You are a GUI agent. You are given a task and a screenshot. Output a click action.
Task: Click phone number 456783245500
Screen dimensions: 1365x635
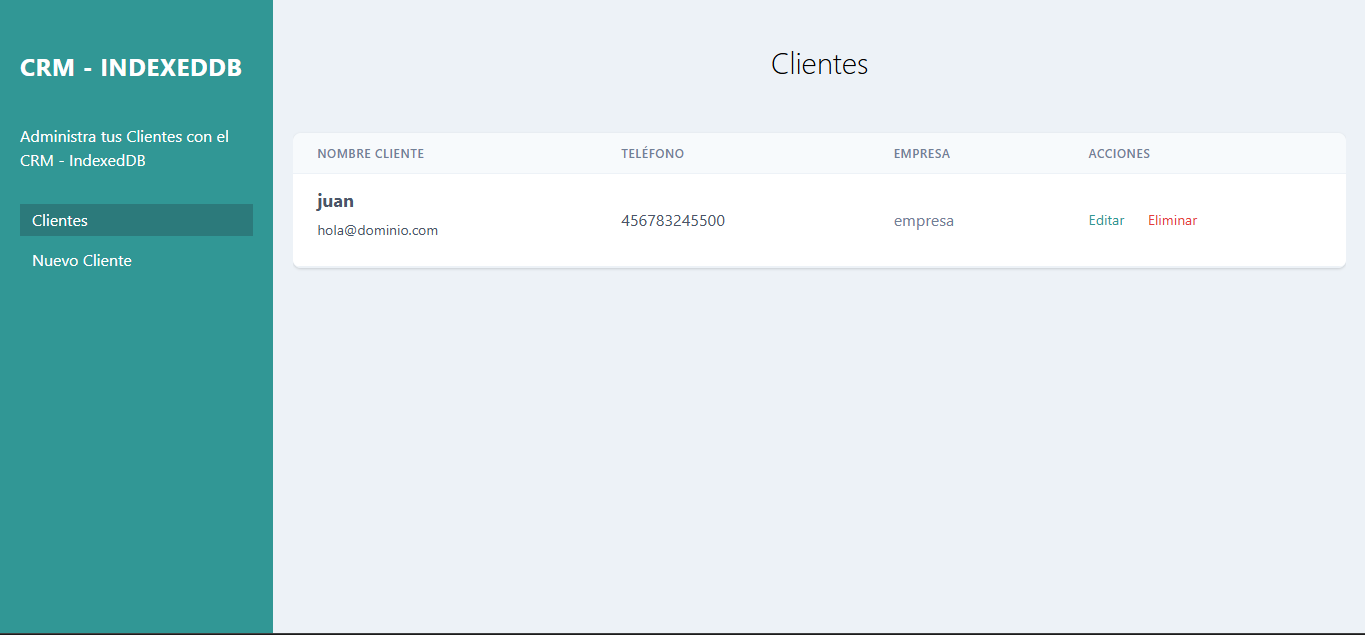click(673, 220)
